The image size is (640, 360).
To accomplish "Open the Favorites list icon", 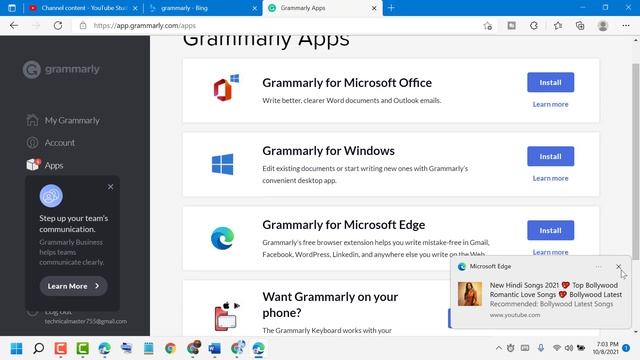I will click(558, 26).
